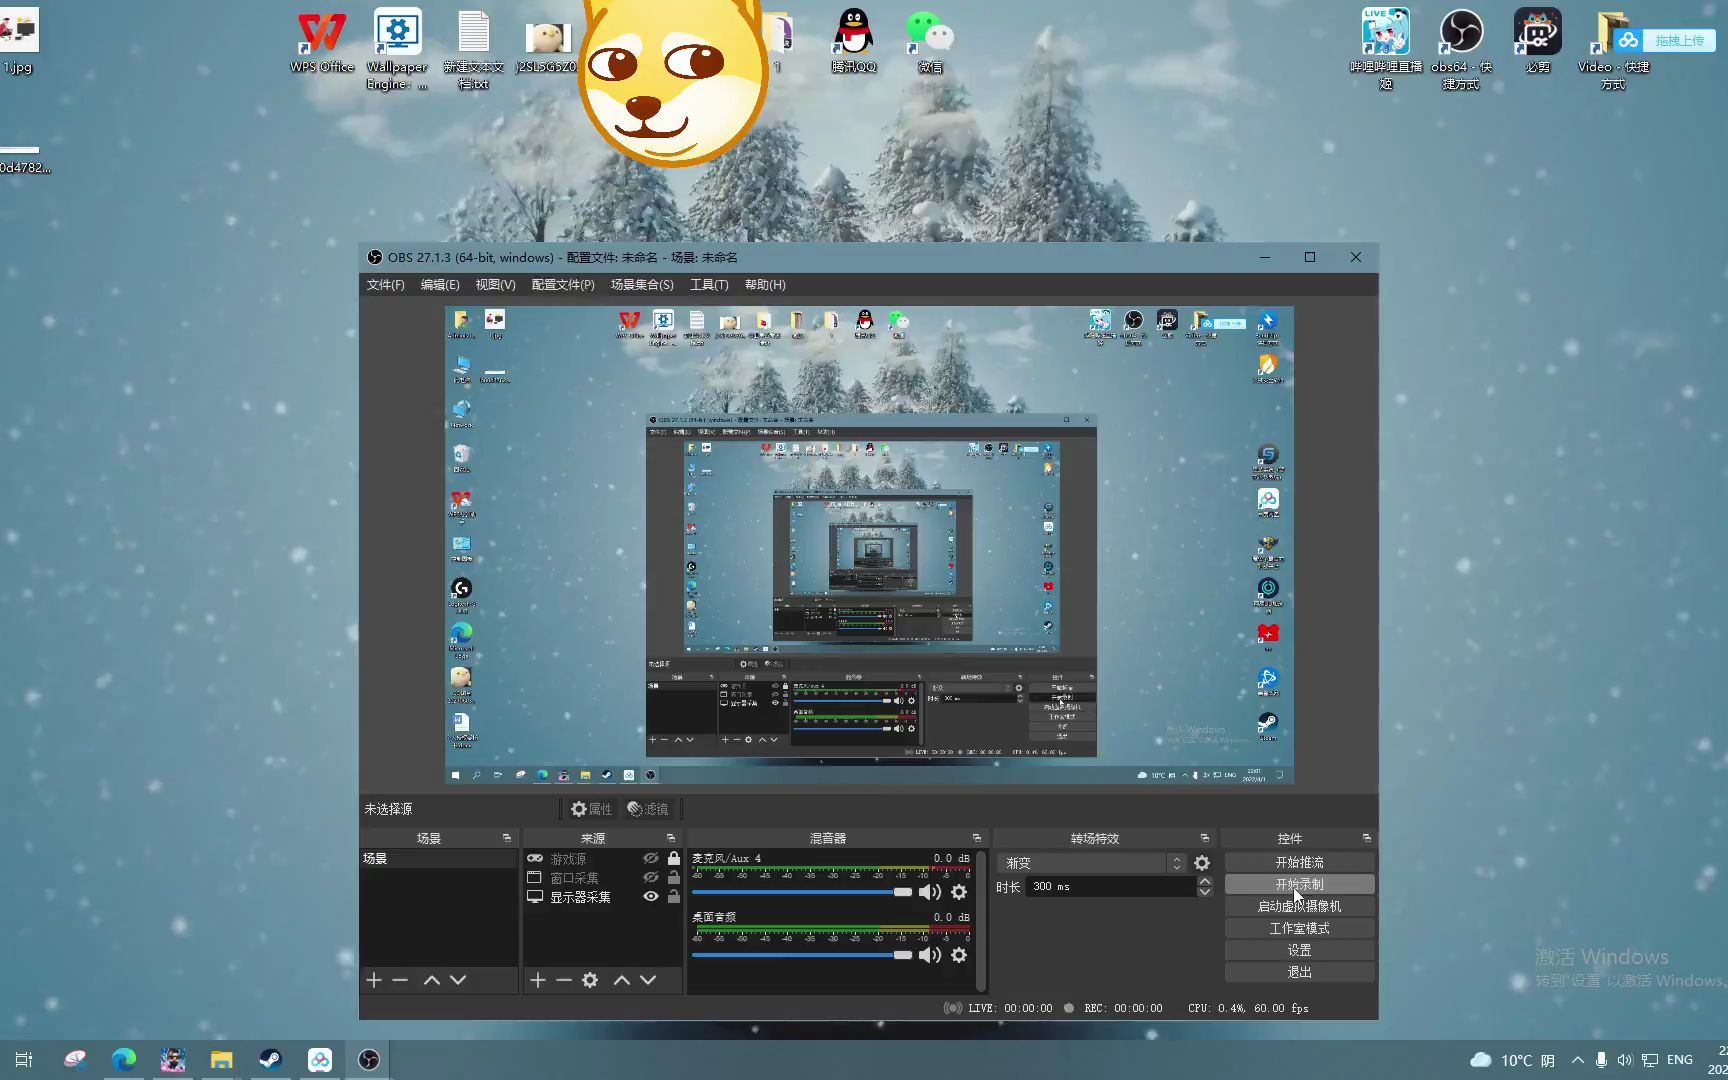The height and width of the screenshot is (1080, 1728).
Task: Open source properties gear in 来源 panel
Action: (590, 980)
